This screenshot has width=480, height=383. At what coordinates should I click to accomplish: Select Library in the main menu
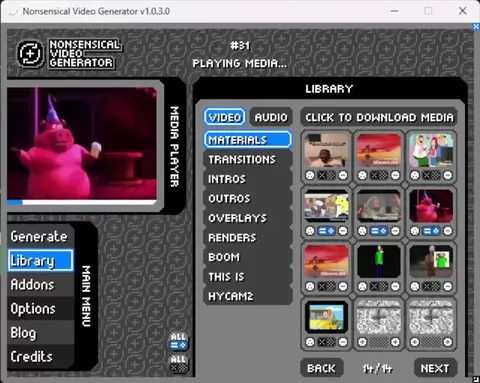pos(40,260)
